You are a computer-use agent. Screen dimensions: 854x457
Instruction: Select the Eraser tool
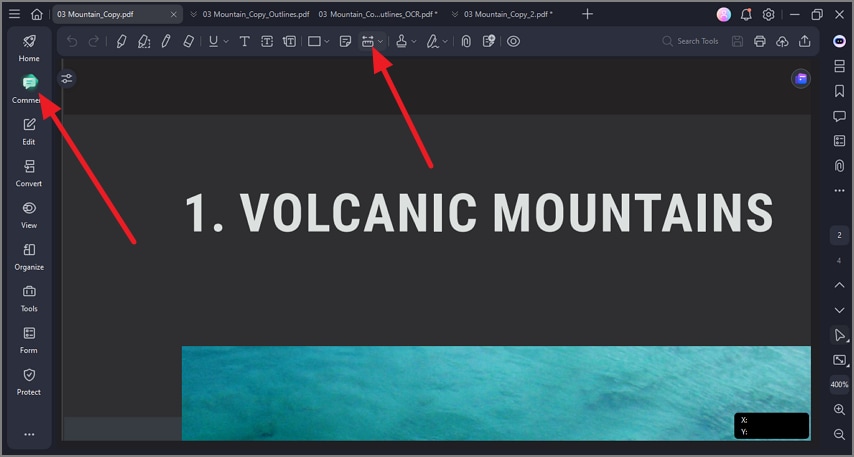click(188, 41)
